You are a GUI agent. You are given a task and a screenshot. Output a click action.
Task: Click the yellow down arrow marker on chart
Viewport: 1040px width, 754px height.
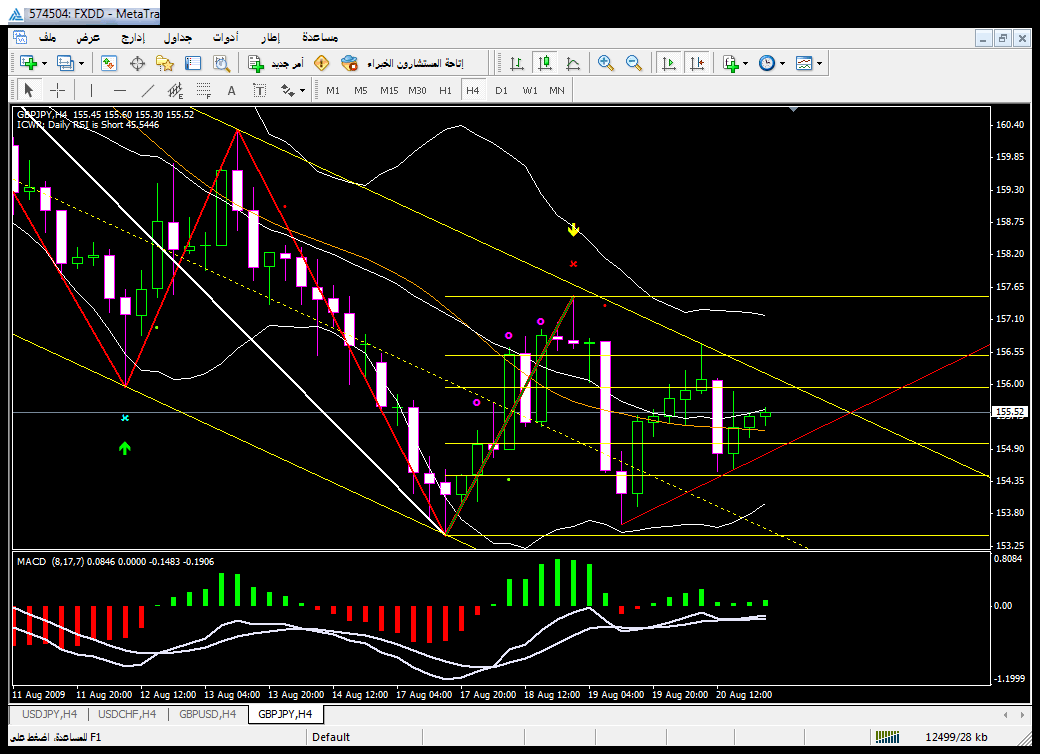tap(573, 229)
